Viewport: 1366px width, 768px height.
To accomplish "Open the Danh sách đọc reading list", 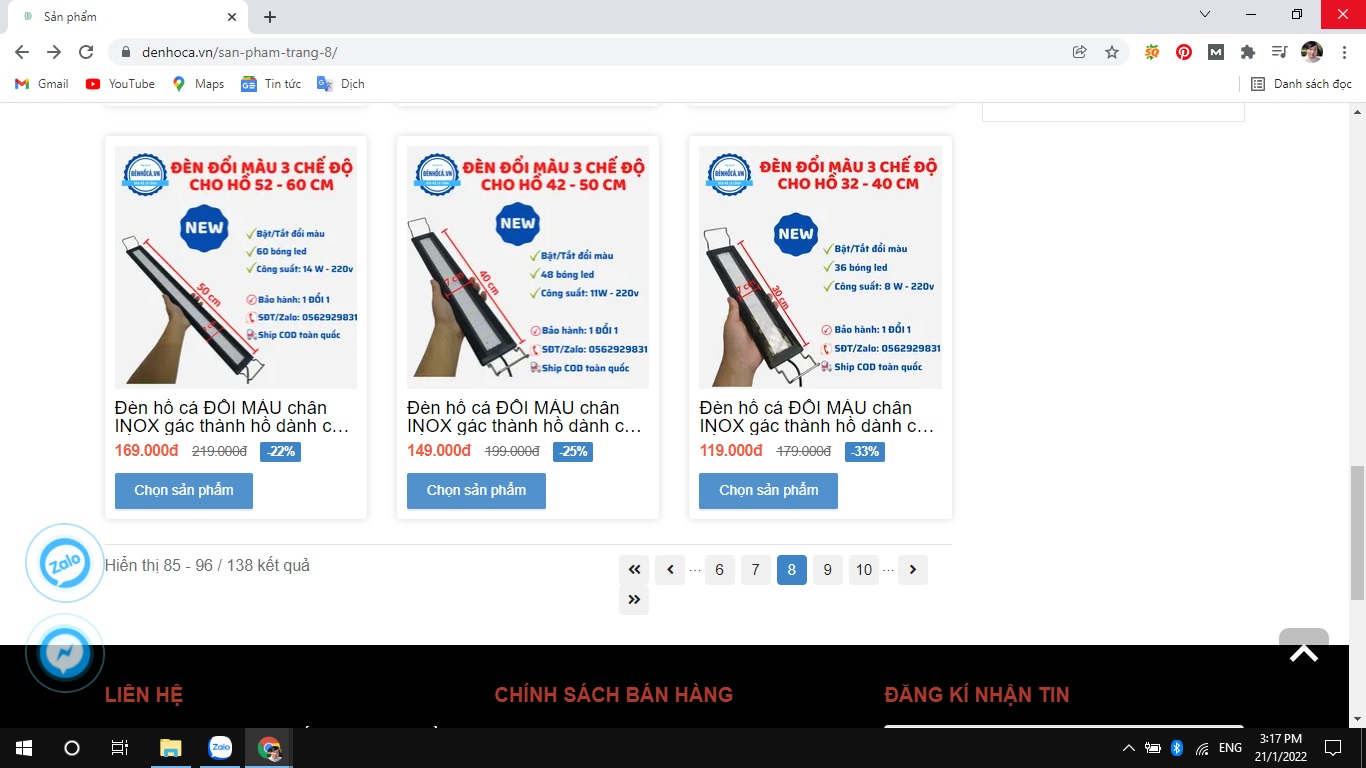I will 1302,84.
